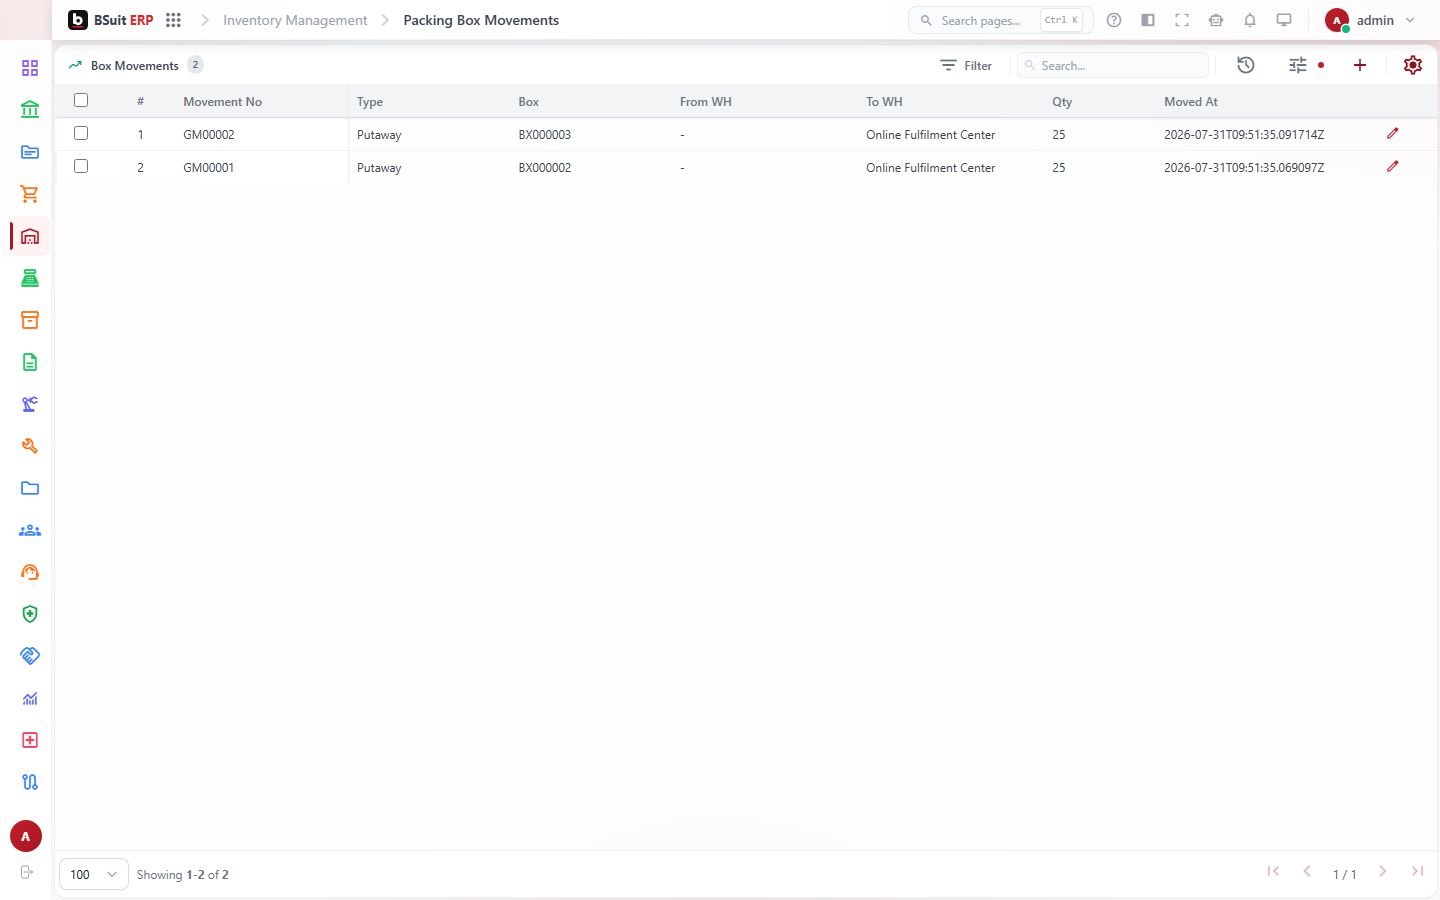Image resolution: width=1440 pixels, height=900 pixels.
Task: Edit movement GM00001 with pencil icon
Action: (1392, 167)
